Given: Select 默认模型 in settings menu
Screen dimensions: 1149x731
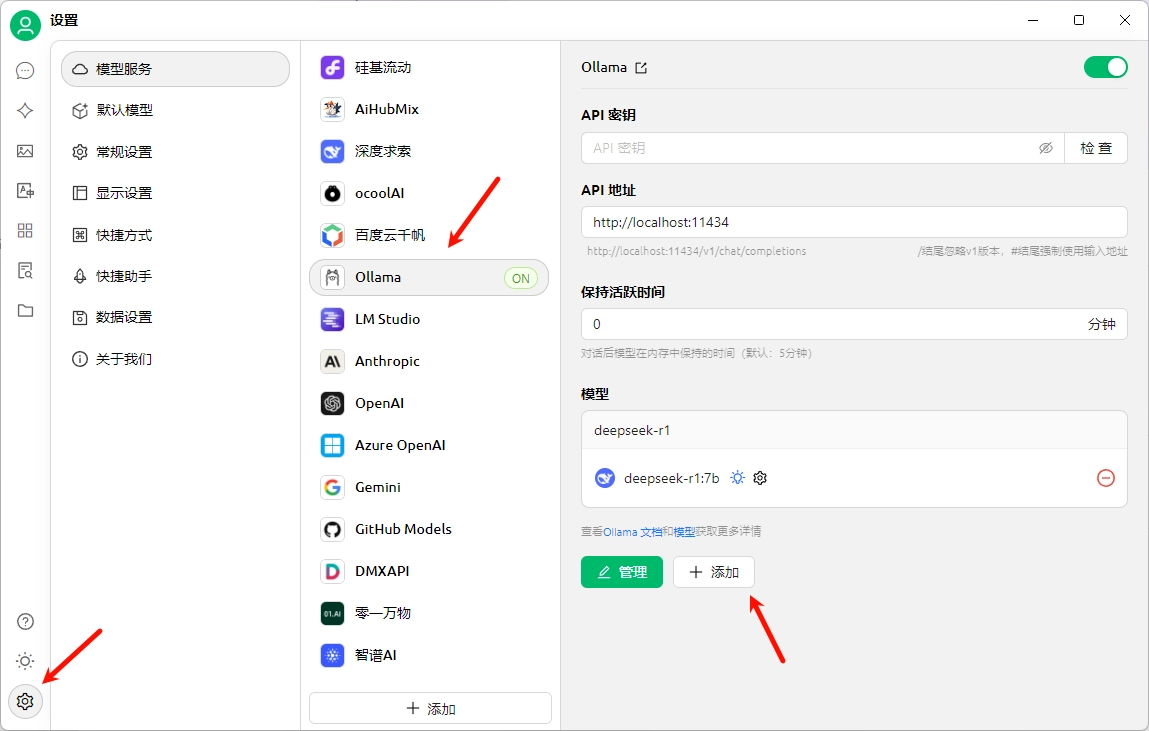Looking at the screenshot, I should pos(125,111).
